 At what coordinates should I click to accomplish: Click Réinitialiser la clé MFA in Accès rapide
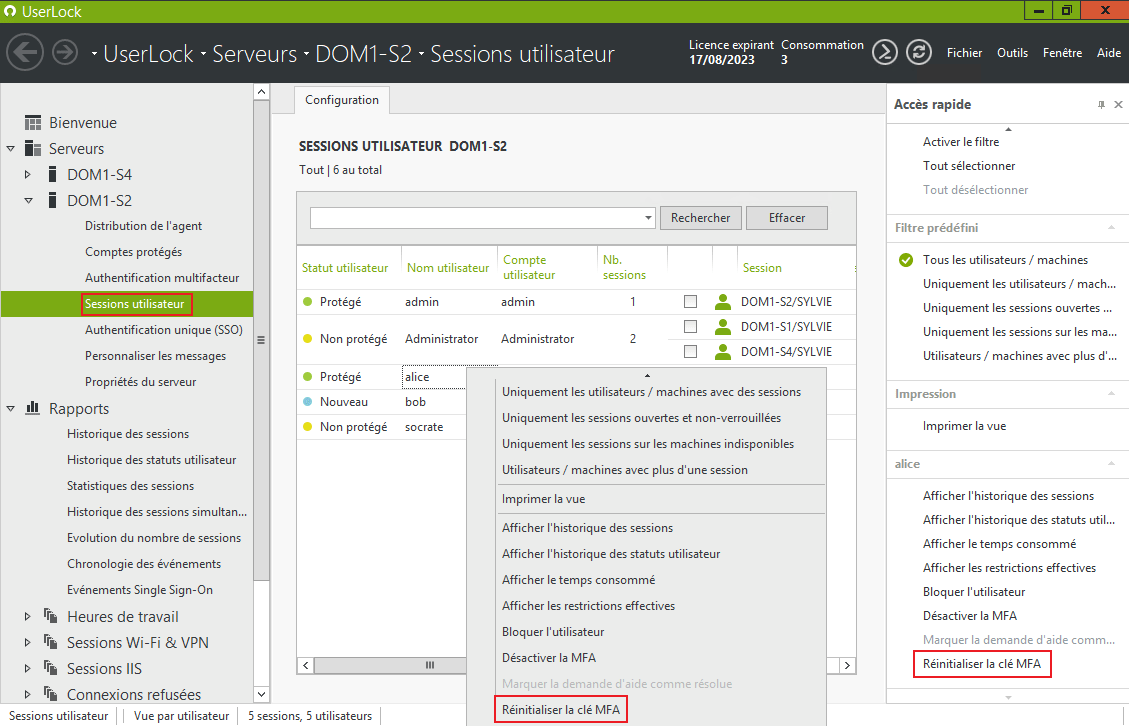981,663
